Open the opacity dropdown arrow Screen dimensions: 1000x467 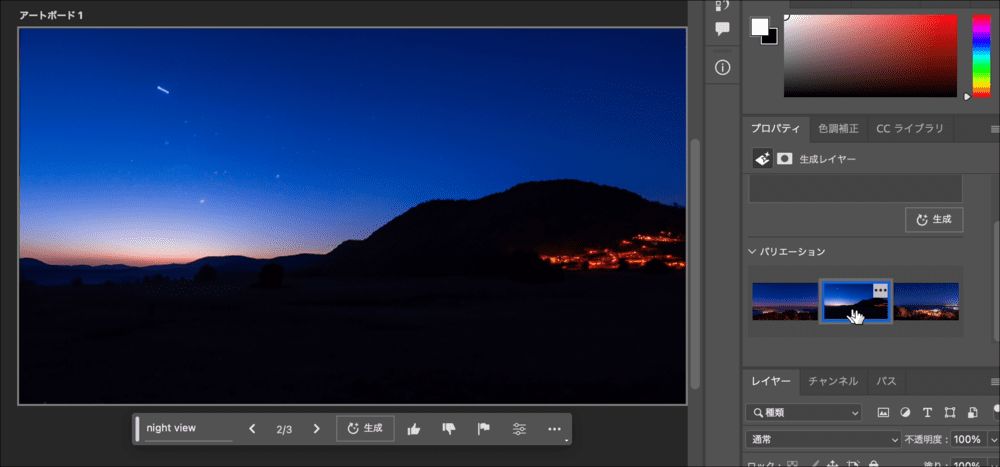992,440
